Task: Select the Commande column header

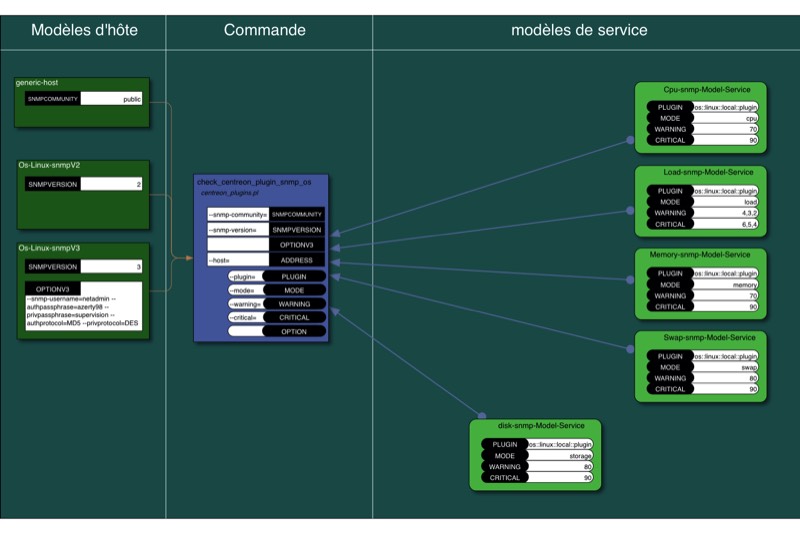Action: 265,30
